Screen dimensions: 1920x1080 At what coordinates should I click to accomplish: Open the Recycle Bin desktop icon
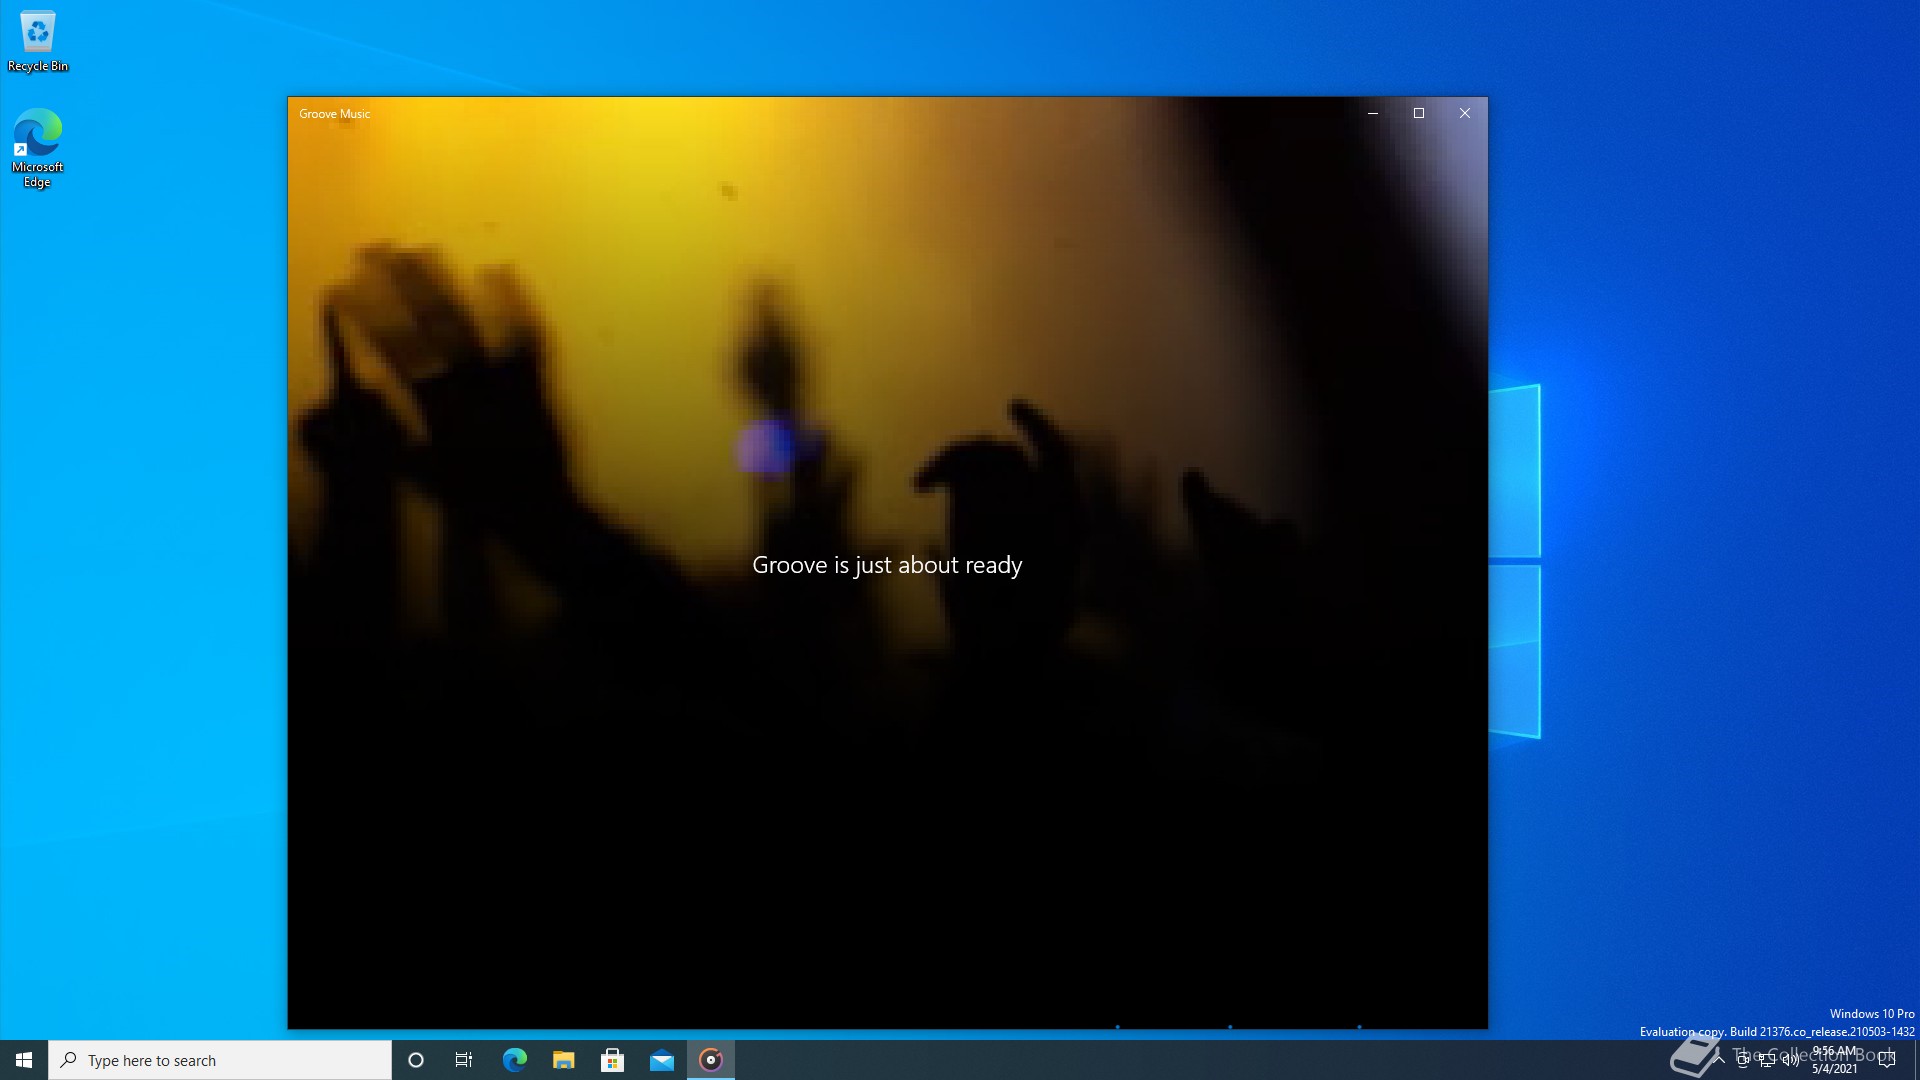[x=38, y=42]
